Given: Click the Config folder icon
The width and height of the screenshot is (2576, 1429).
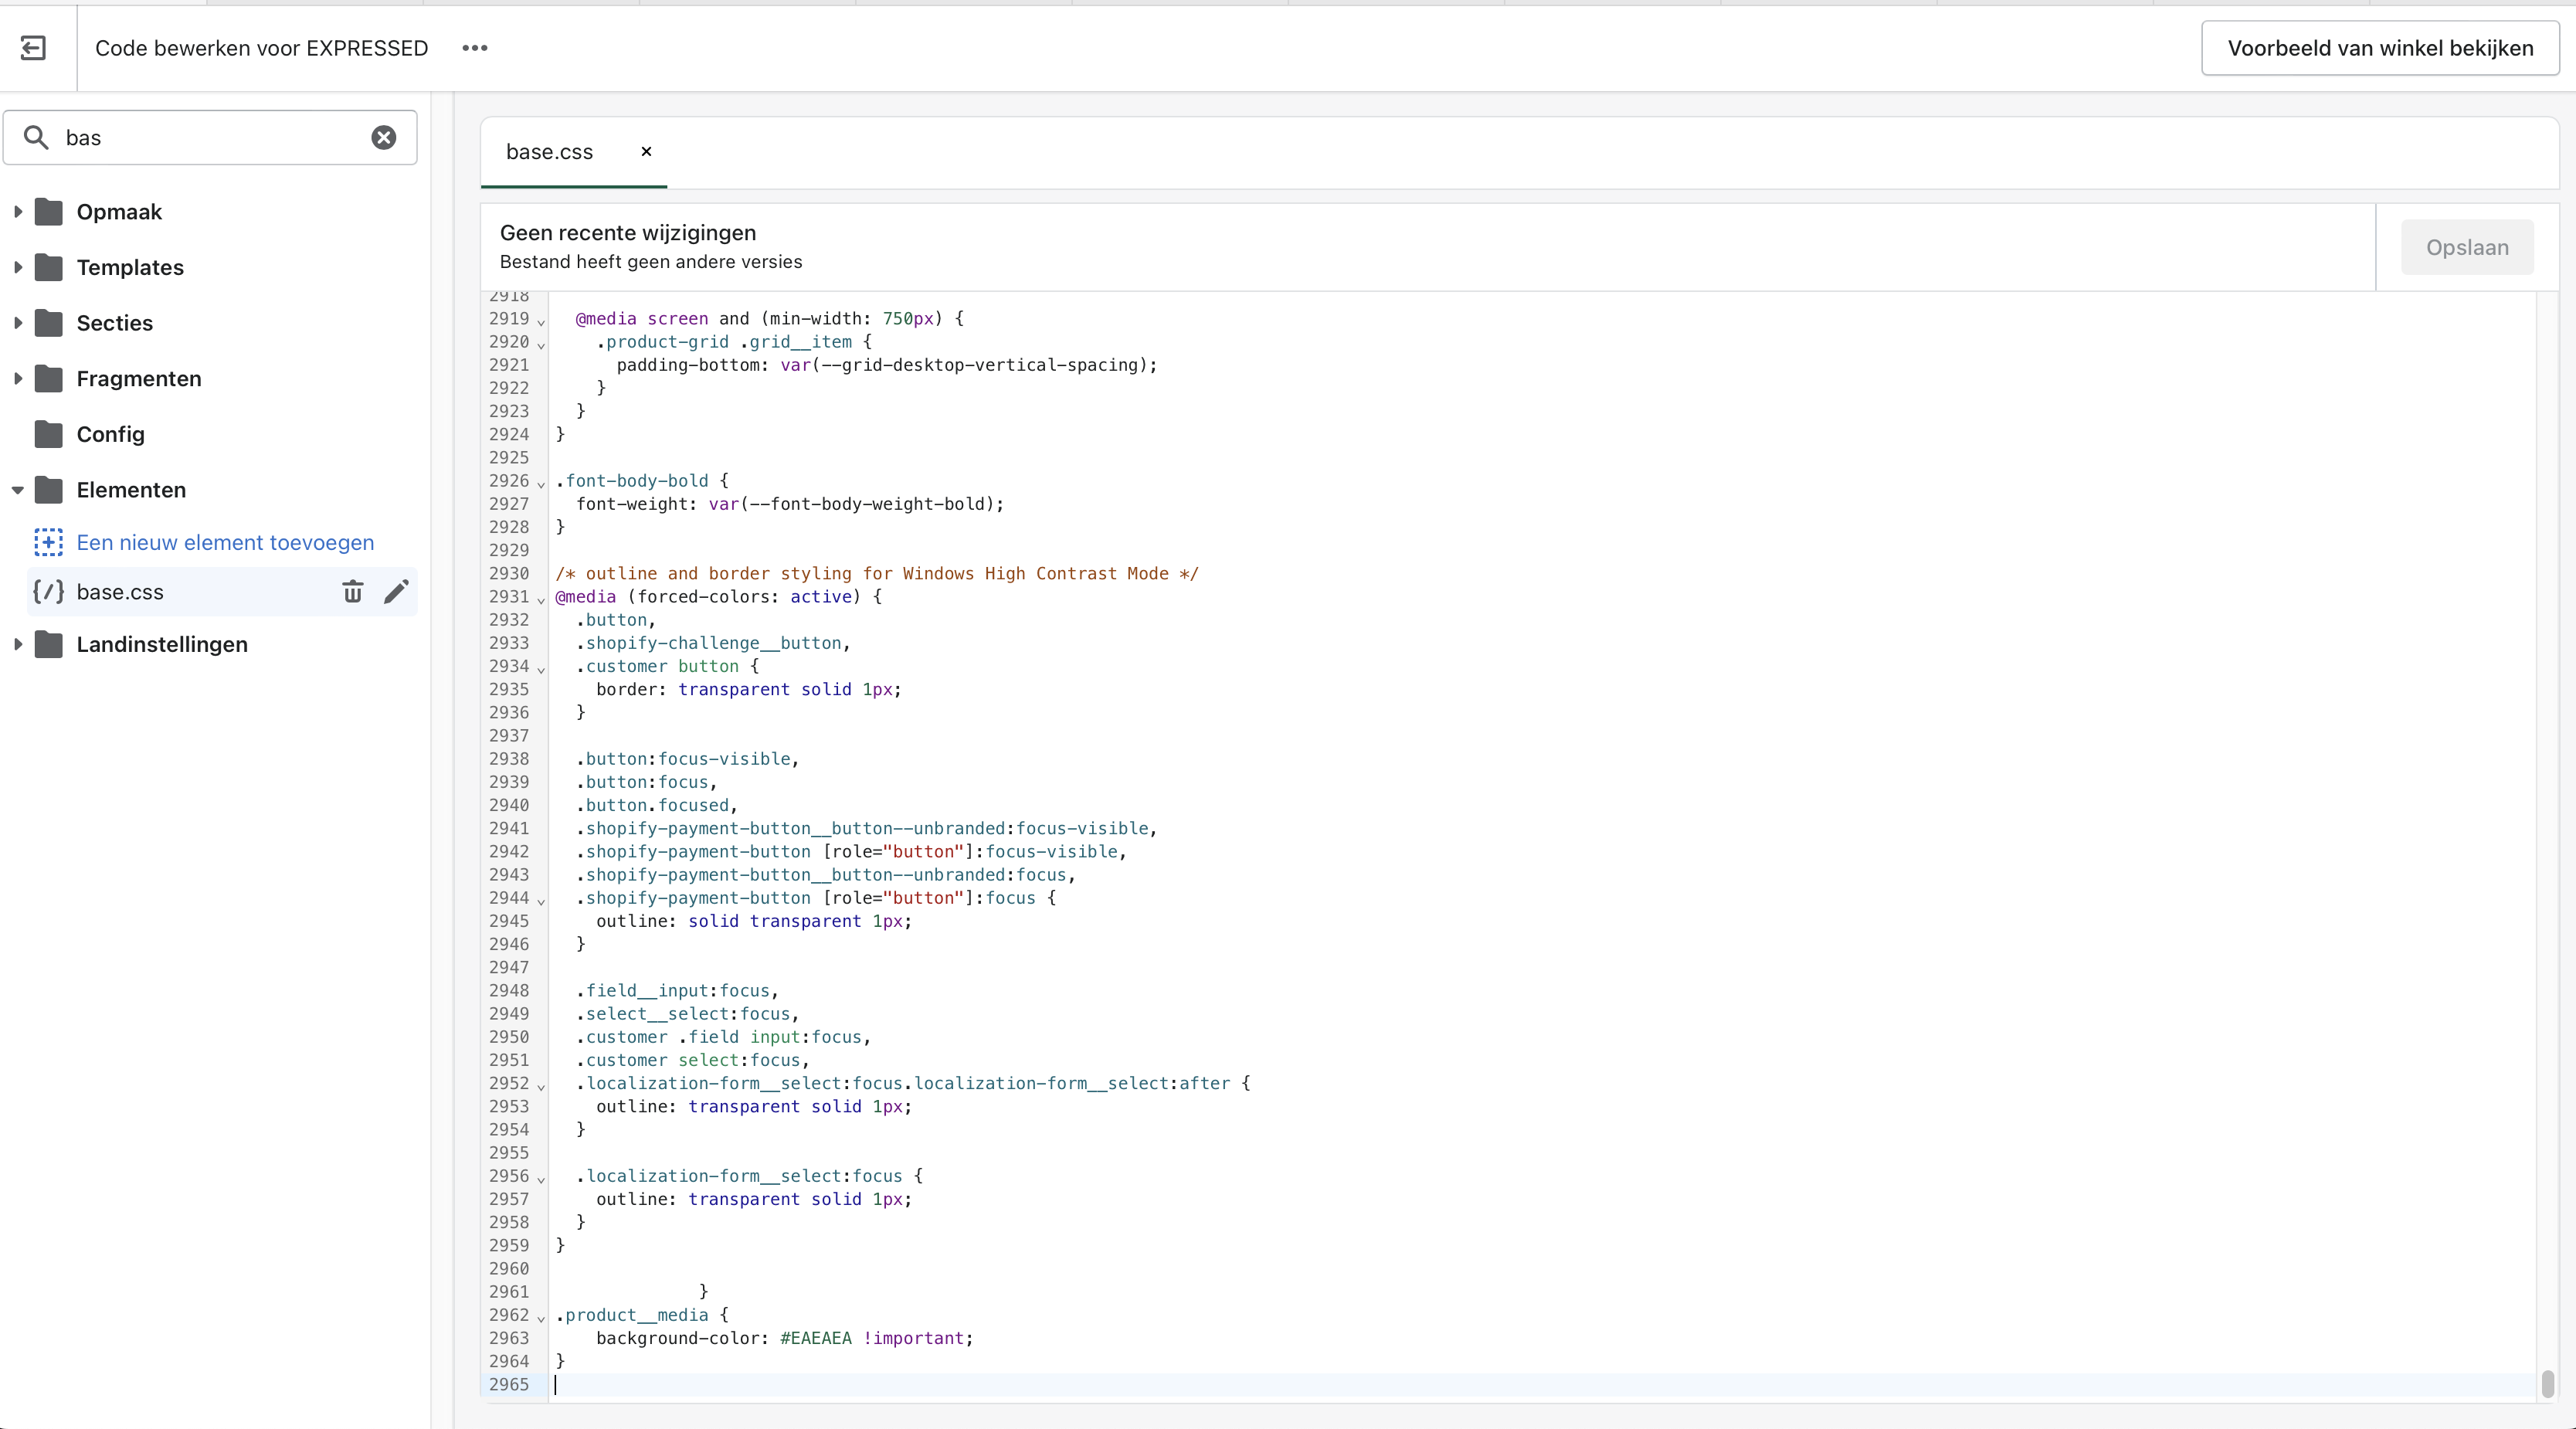Looking at the screenshot, I should point(48,434).
